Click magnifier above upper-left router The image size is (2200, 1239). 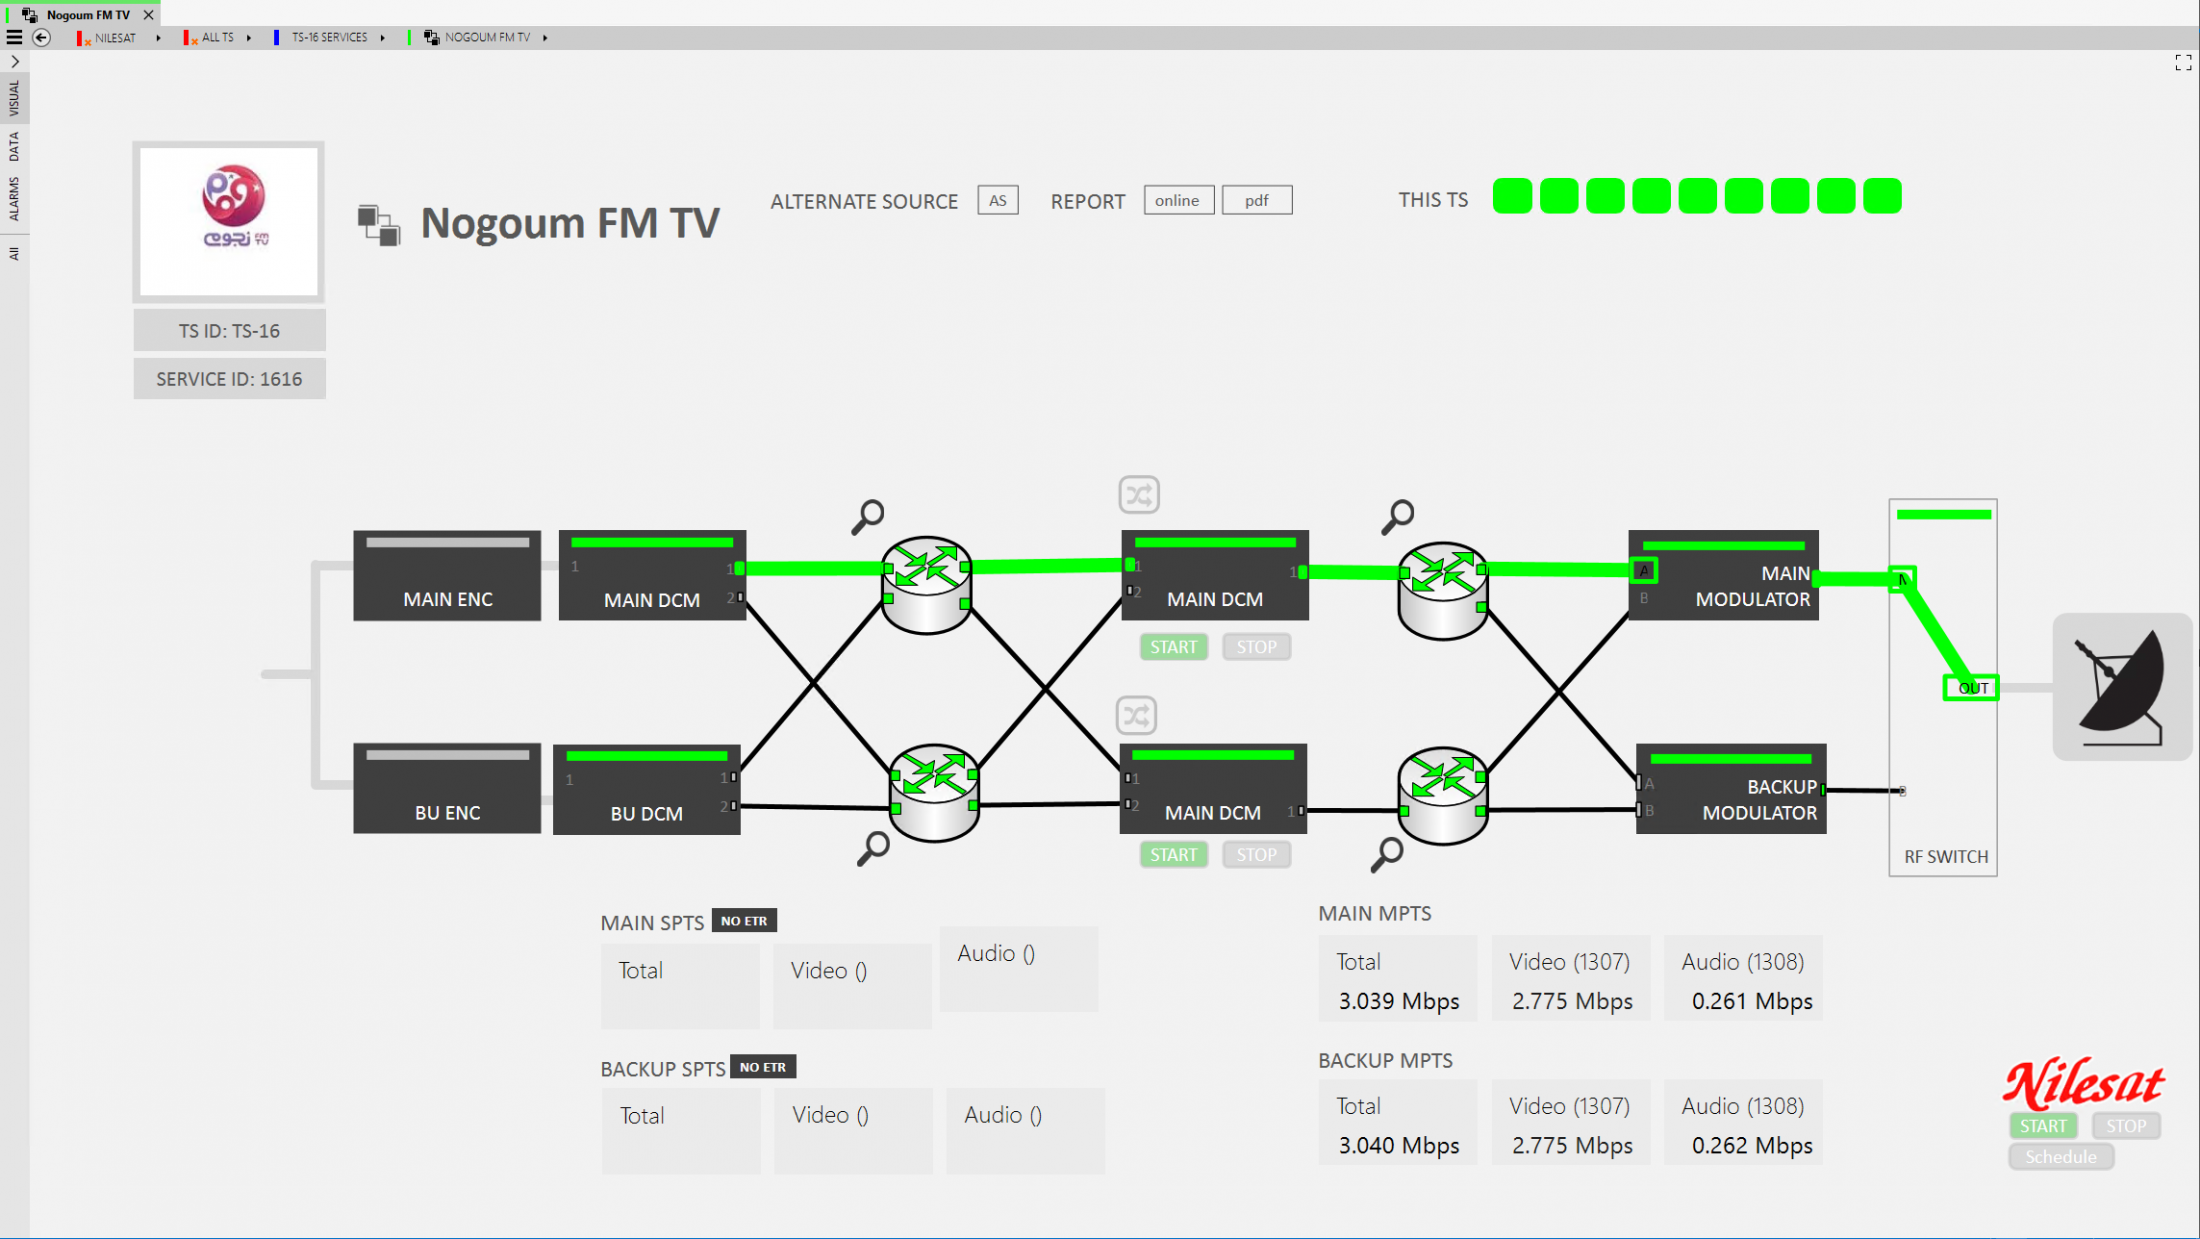867,516
